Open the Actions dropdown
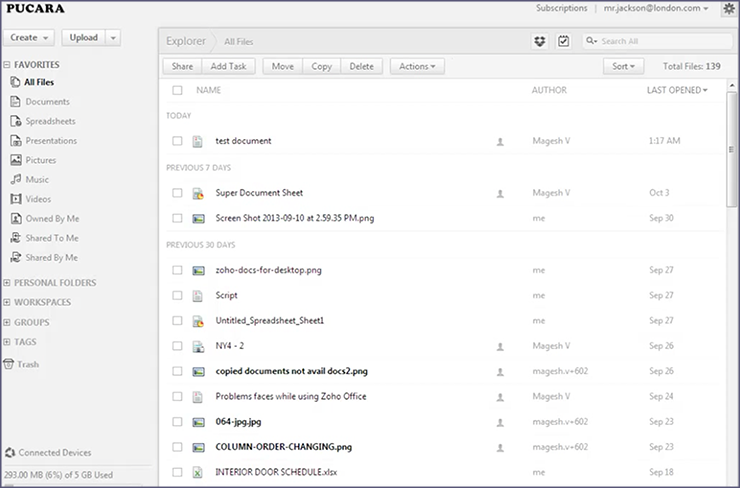This screenshot has width=740, height=488. point(416,66)
